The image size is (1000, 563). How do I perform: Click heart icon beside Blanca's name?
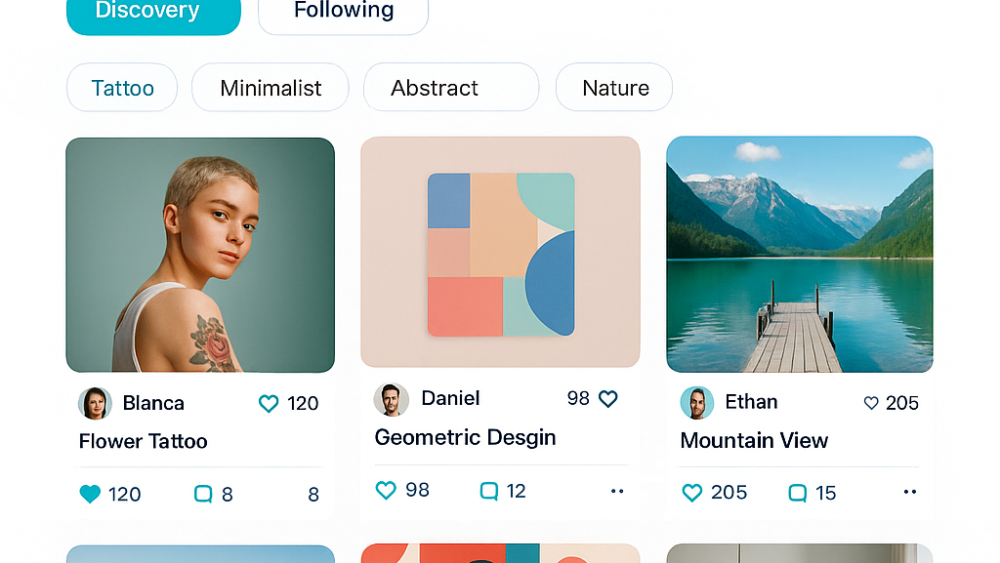pos(269,404)
